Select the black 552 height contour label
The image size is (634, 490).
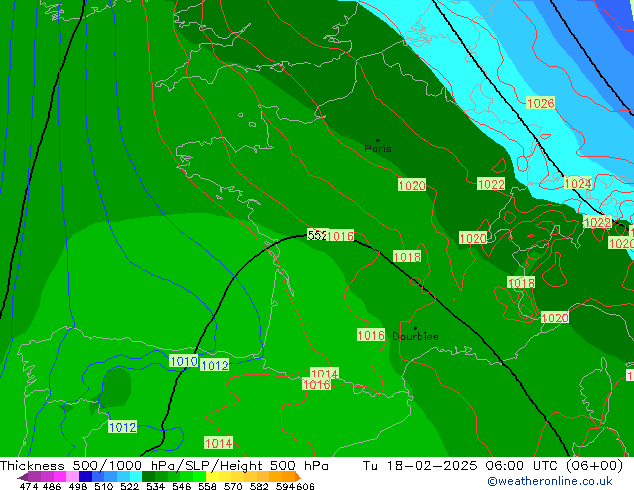coord(317,235)
